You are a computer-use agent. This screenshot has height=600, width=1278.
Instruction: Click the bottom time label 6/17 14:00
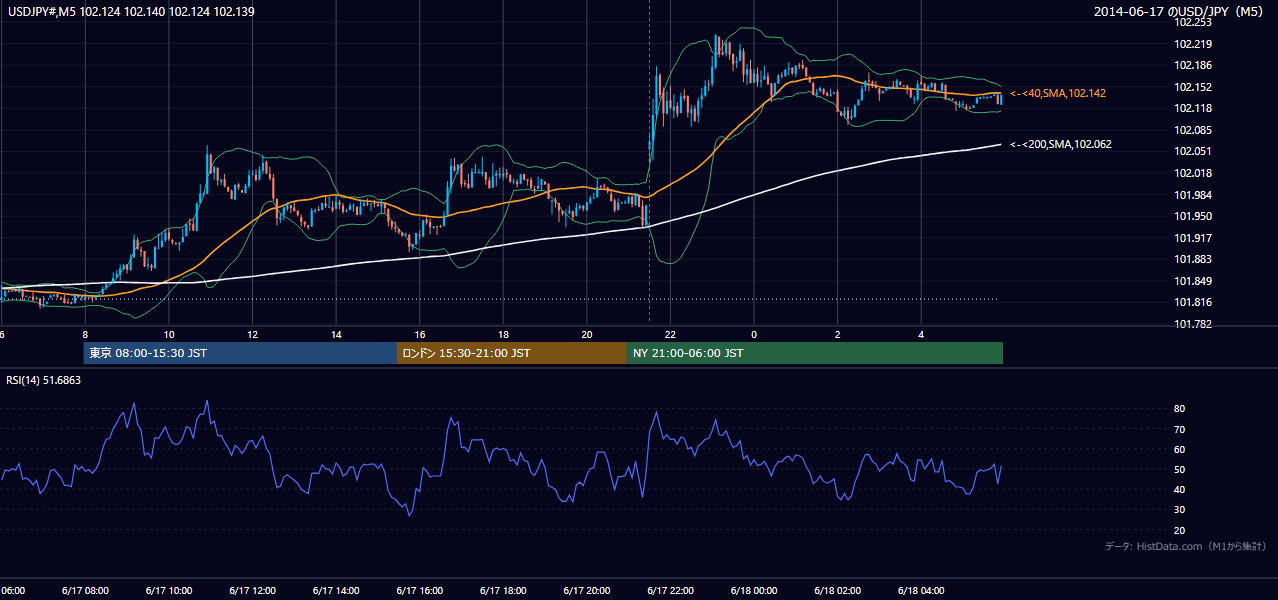tap(335, 590)
